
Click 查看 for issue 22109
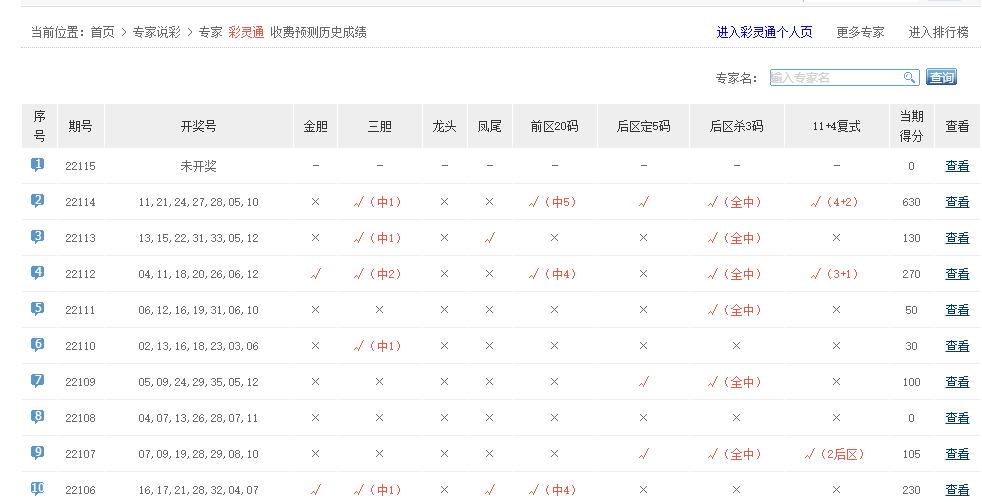coord(957,382)
